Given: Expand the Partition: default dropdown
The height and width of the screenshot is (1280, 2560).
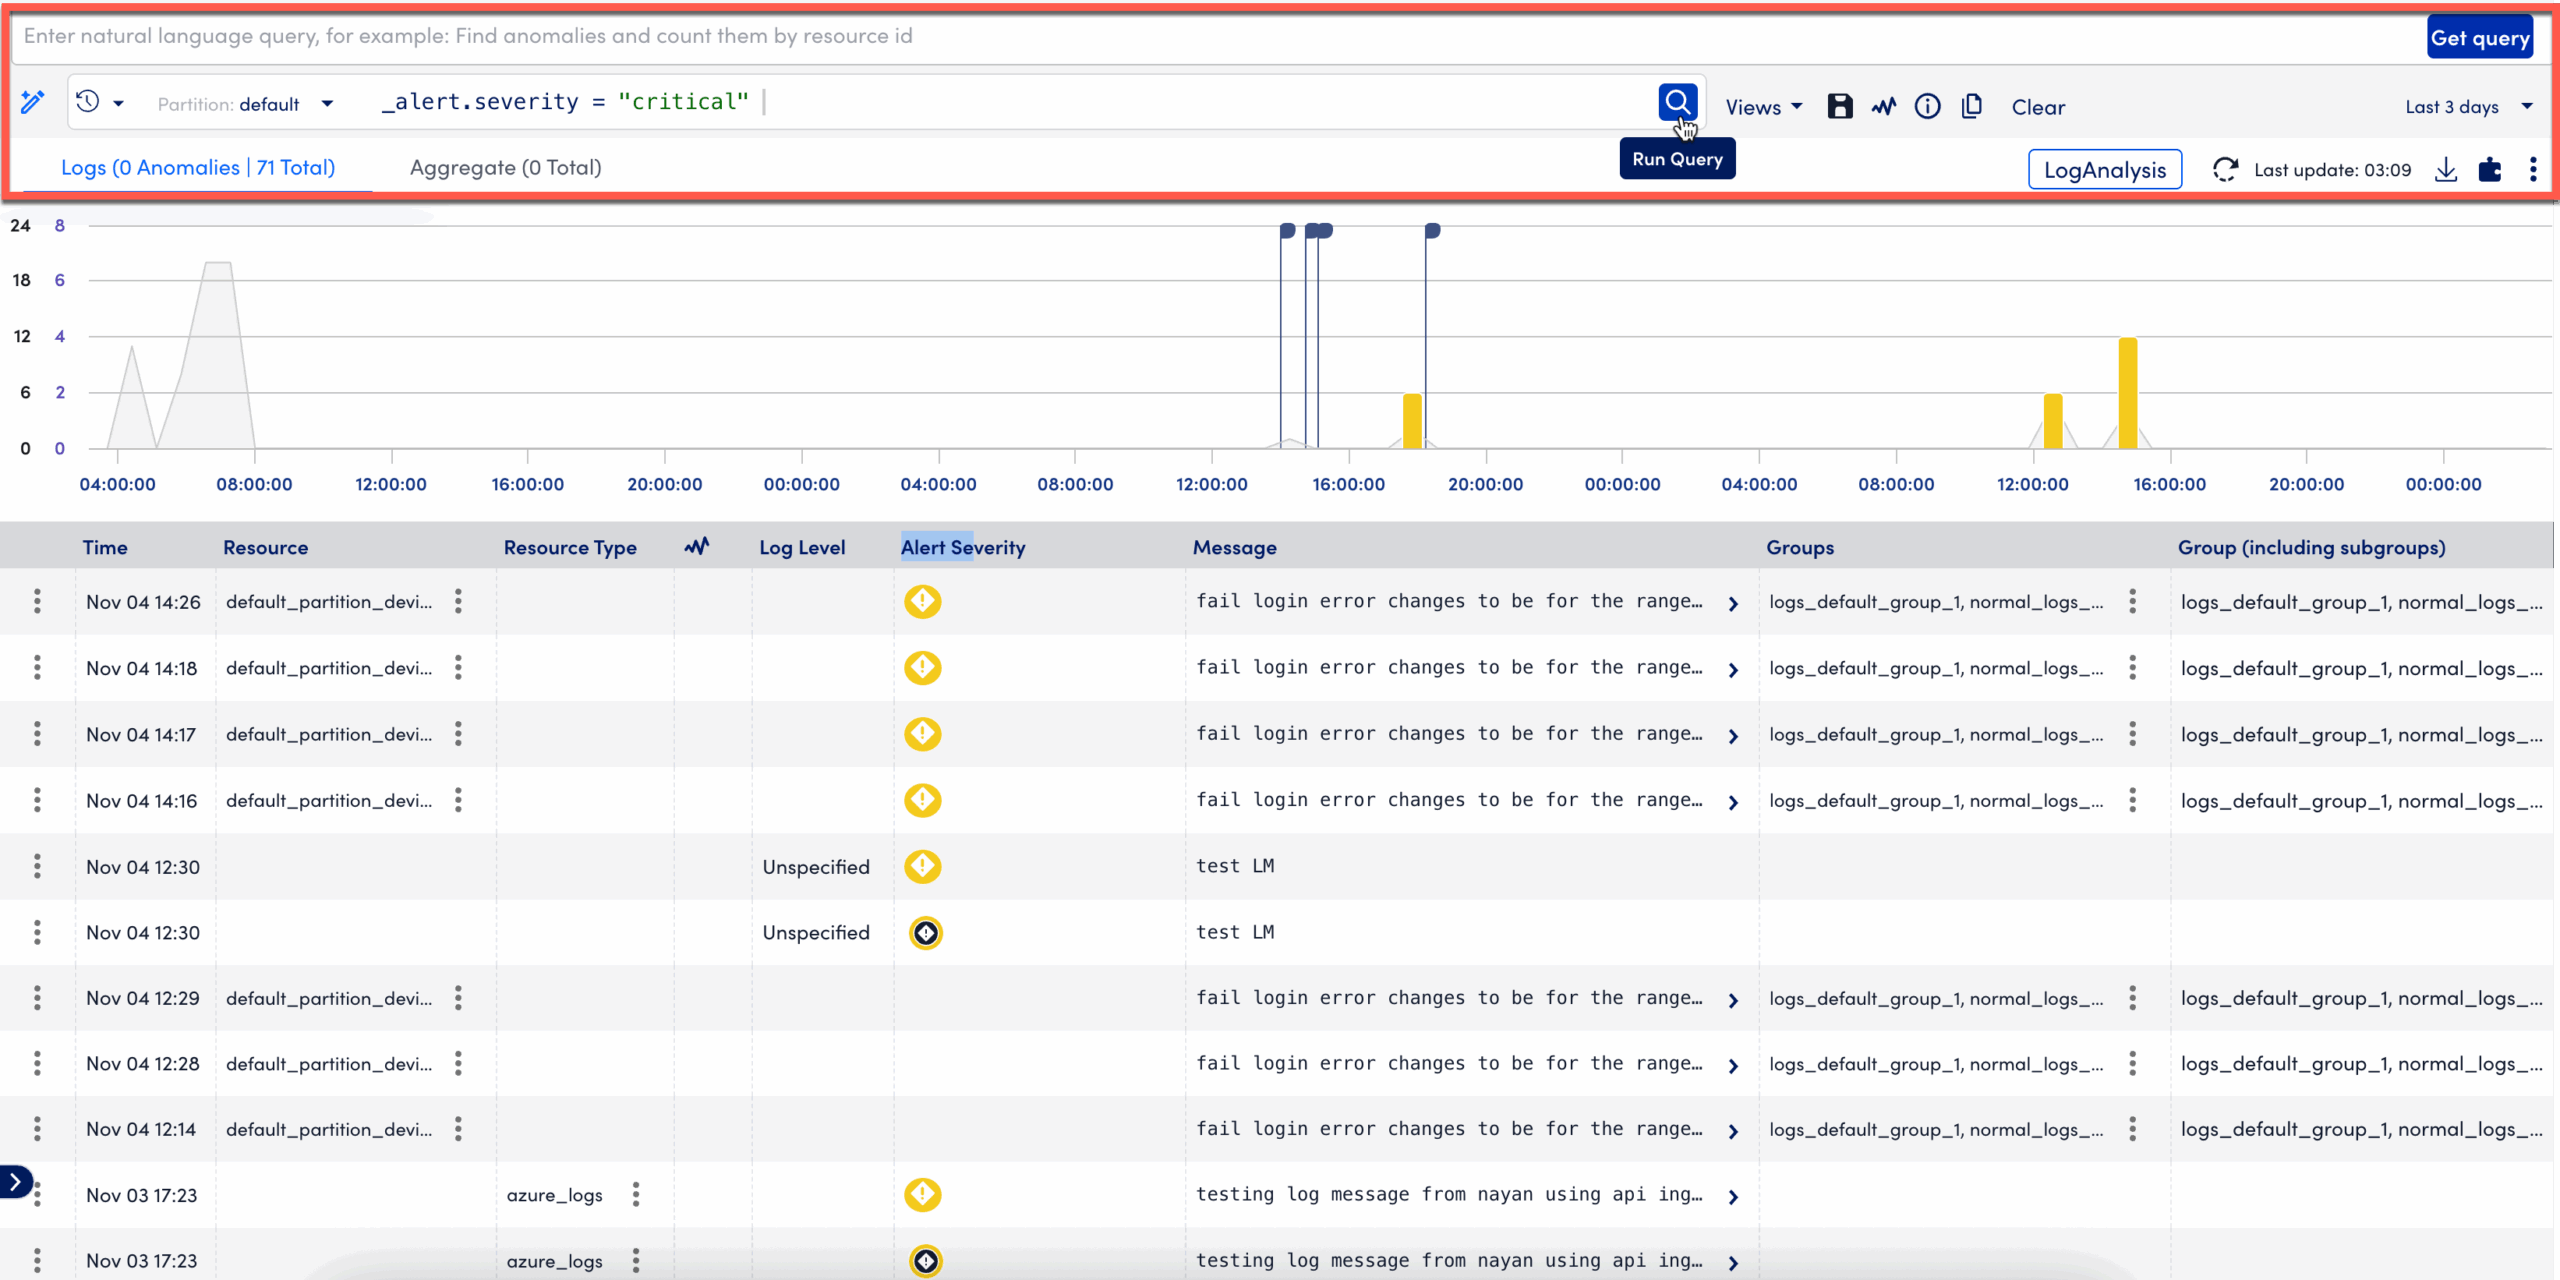Looking at the screenshot, I should coord(247,103).
